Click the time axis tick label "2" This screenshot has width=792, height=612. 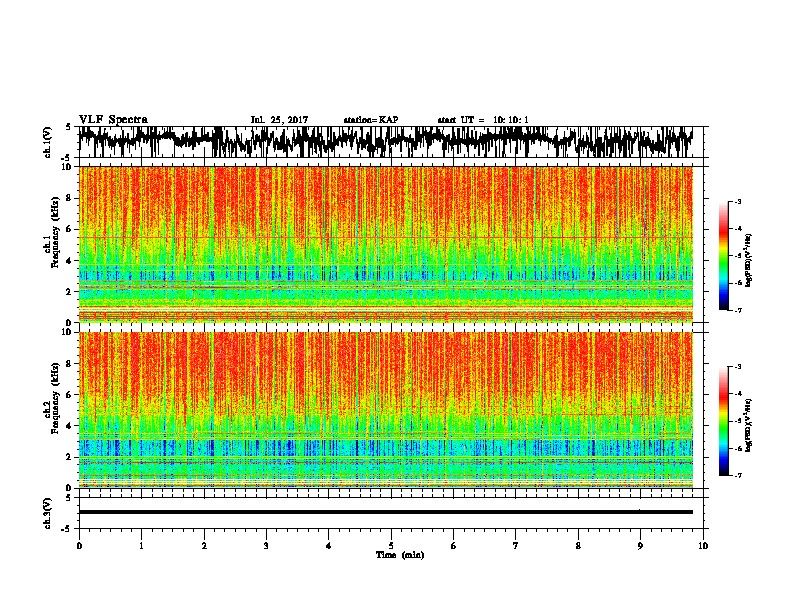coord(204,546)
